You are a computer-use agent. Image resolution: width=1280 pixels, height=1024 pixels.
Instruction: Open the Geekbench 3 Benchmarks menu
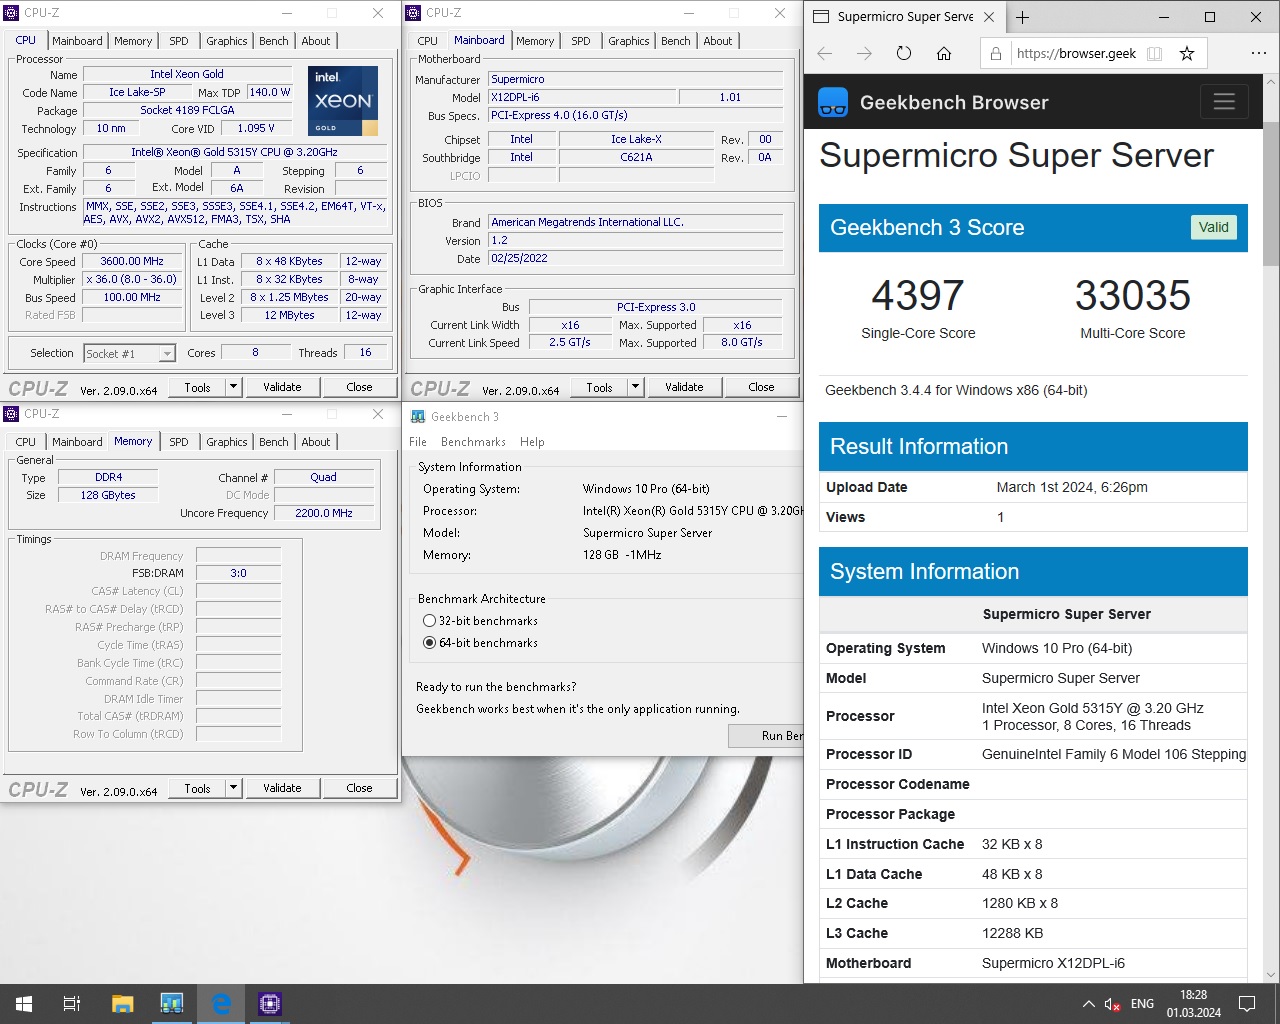coord(473,442)
